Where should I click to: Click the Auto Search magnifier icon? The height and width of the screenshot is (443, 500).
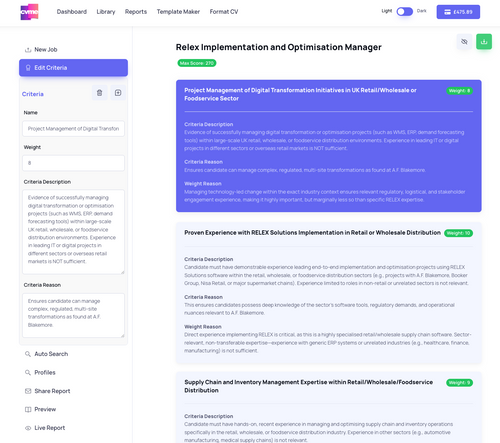[x=28, y=354]
